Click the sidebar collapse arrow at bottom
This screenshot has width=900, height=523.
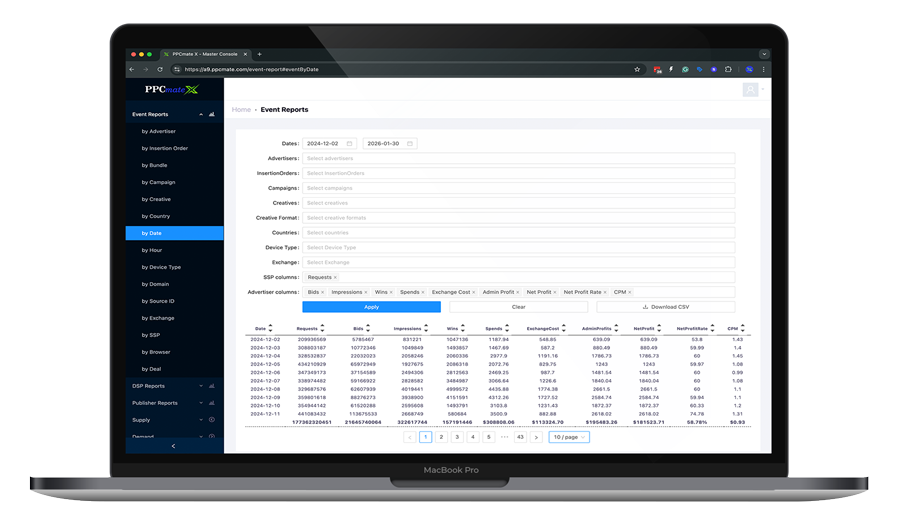click(x=173, y=446)
